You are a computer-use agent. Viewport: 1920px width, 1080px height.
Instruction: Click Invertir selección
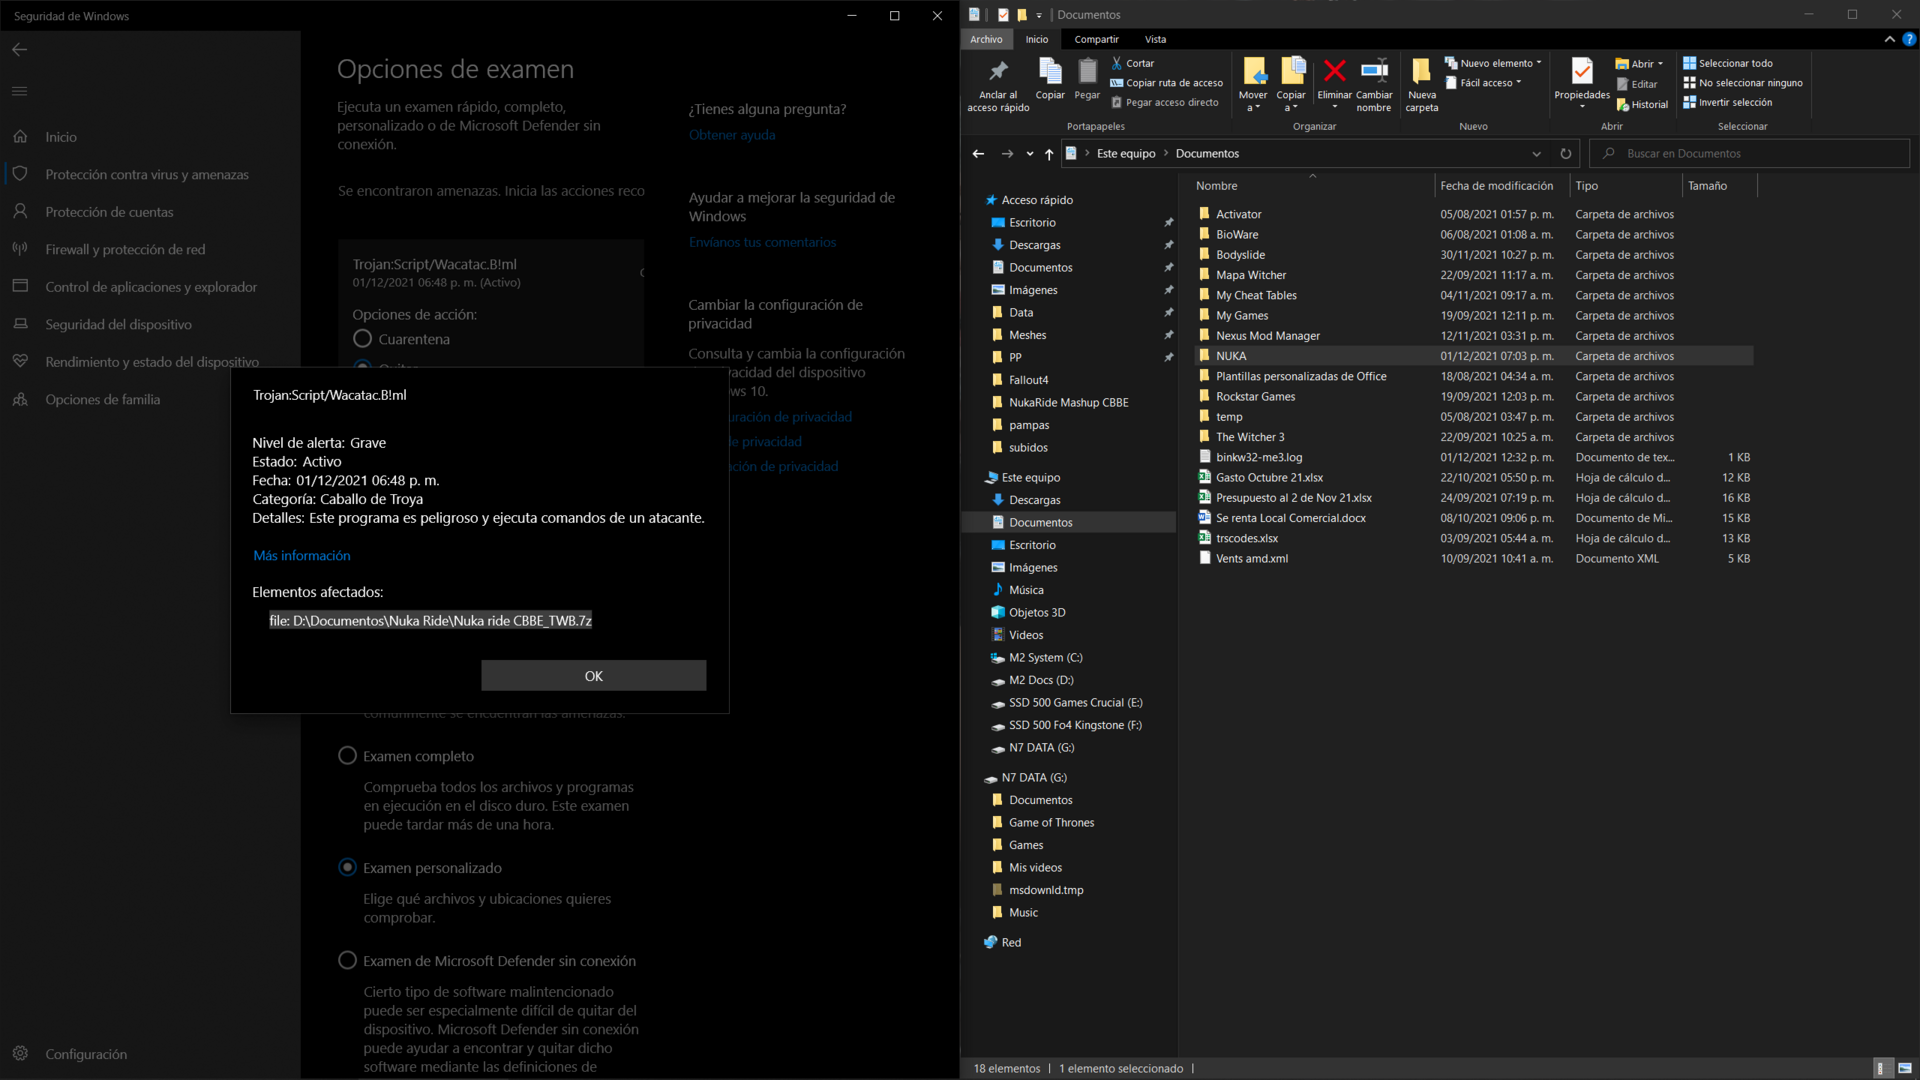click(x=1728, y=102)
